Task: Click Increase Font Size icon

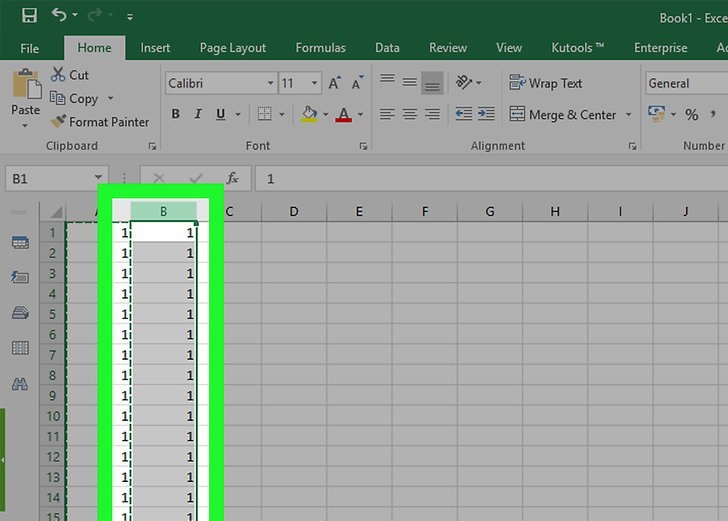Action: coord(335,83)
